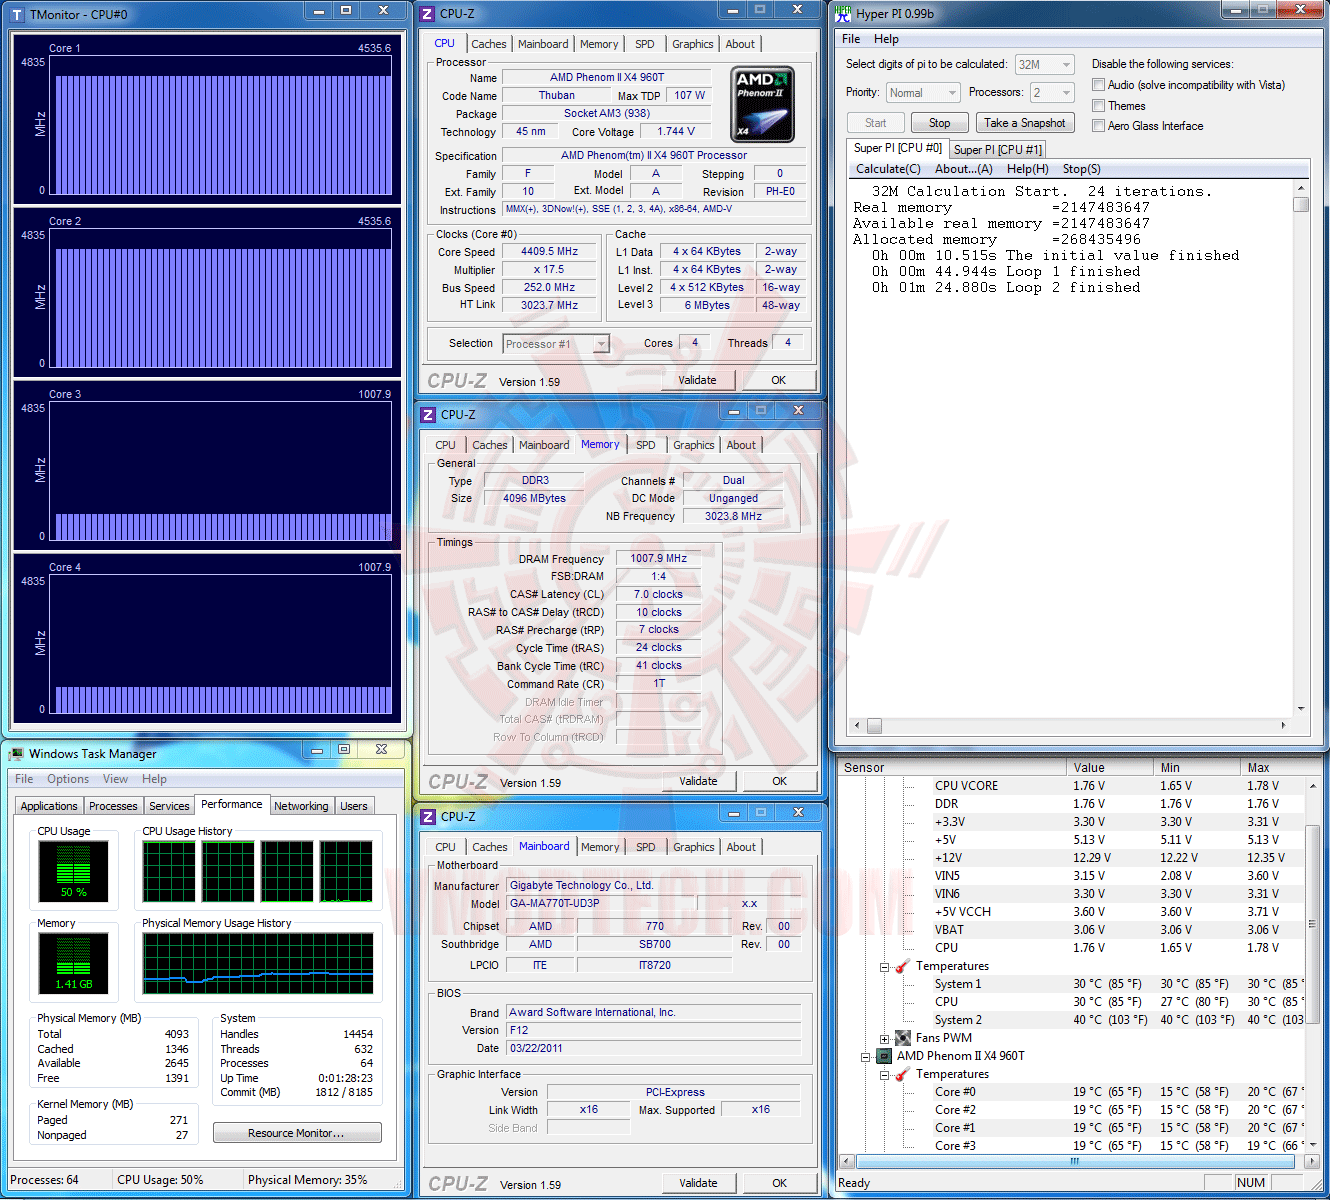The height and width of the screenshot is (1200, 1330).
Task: Open the Processor #1 selection dropdown
Action: [x=556, y=344]
